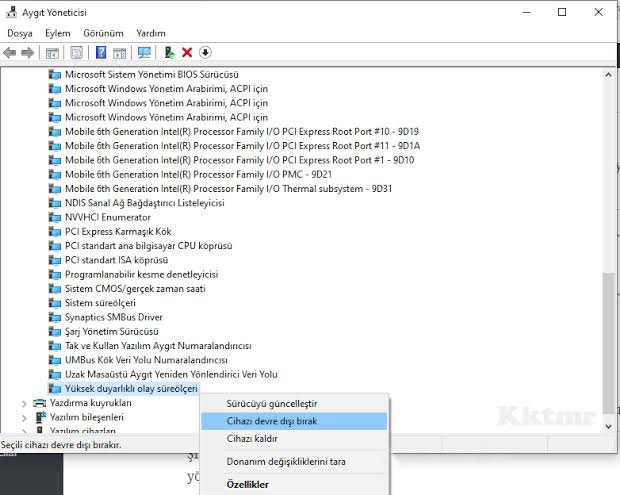Open Properties sheet toolbar icon
Screen dimensions: 620x495
76,53
